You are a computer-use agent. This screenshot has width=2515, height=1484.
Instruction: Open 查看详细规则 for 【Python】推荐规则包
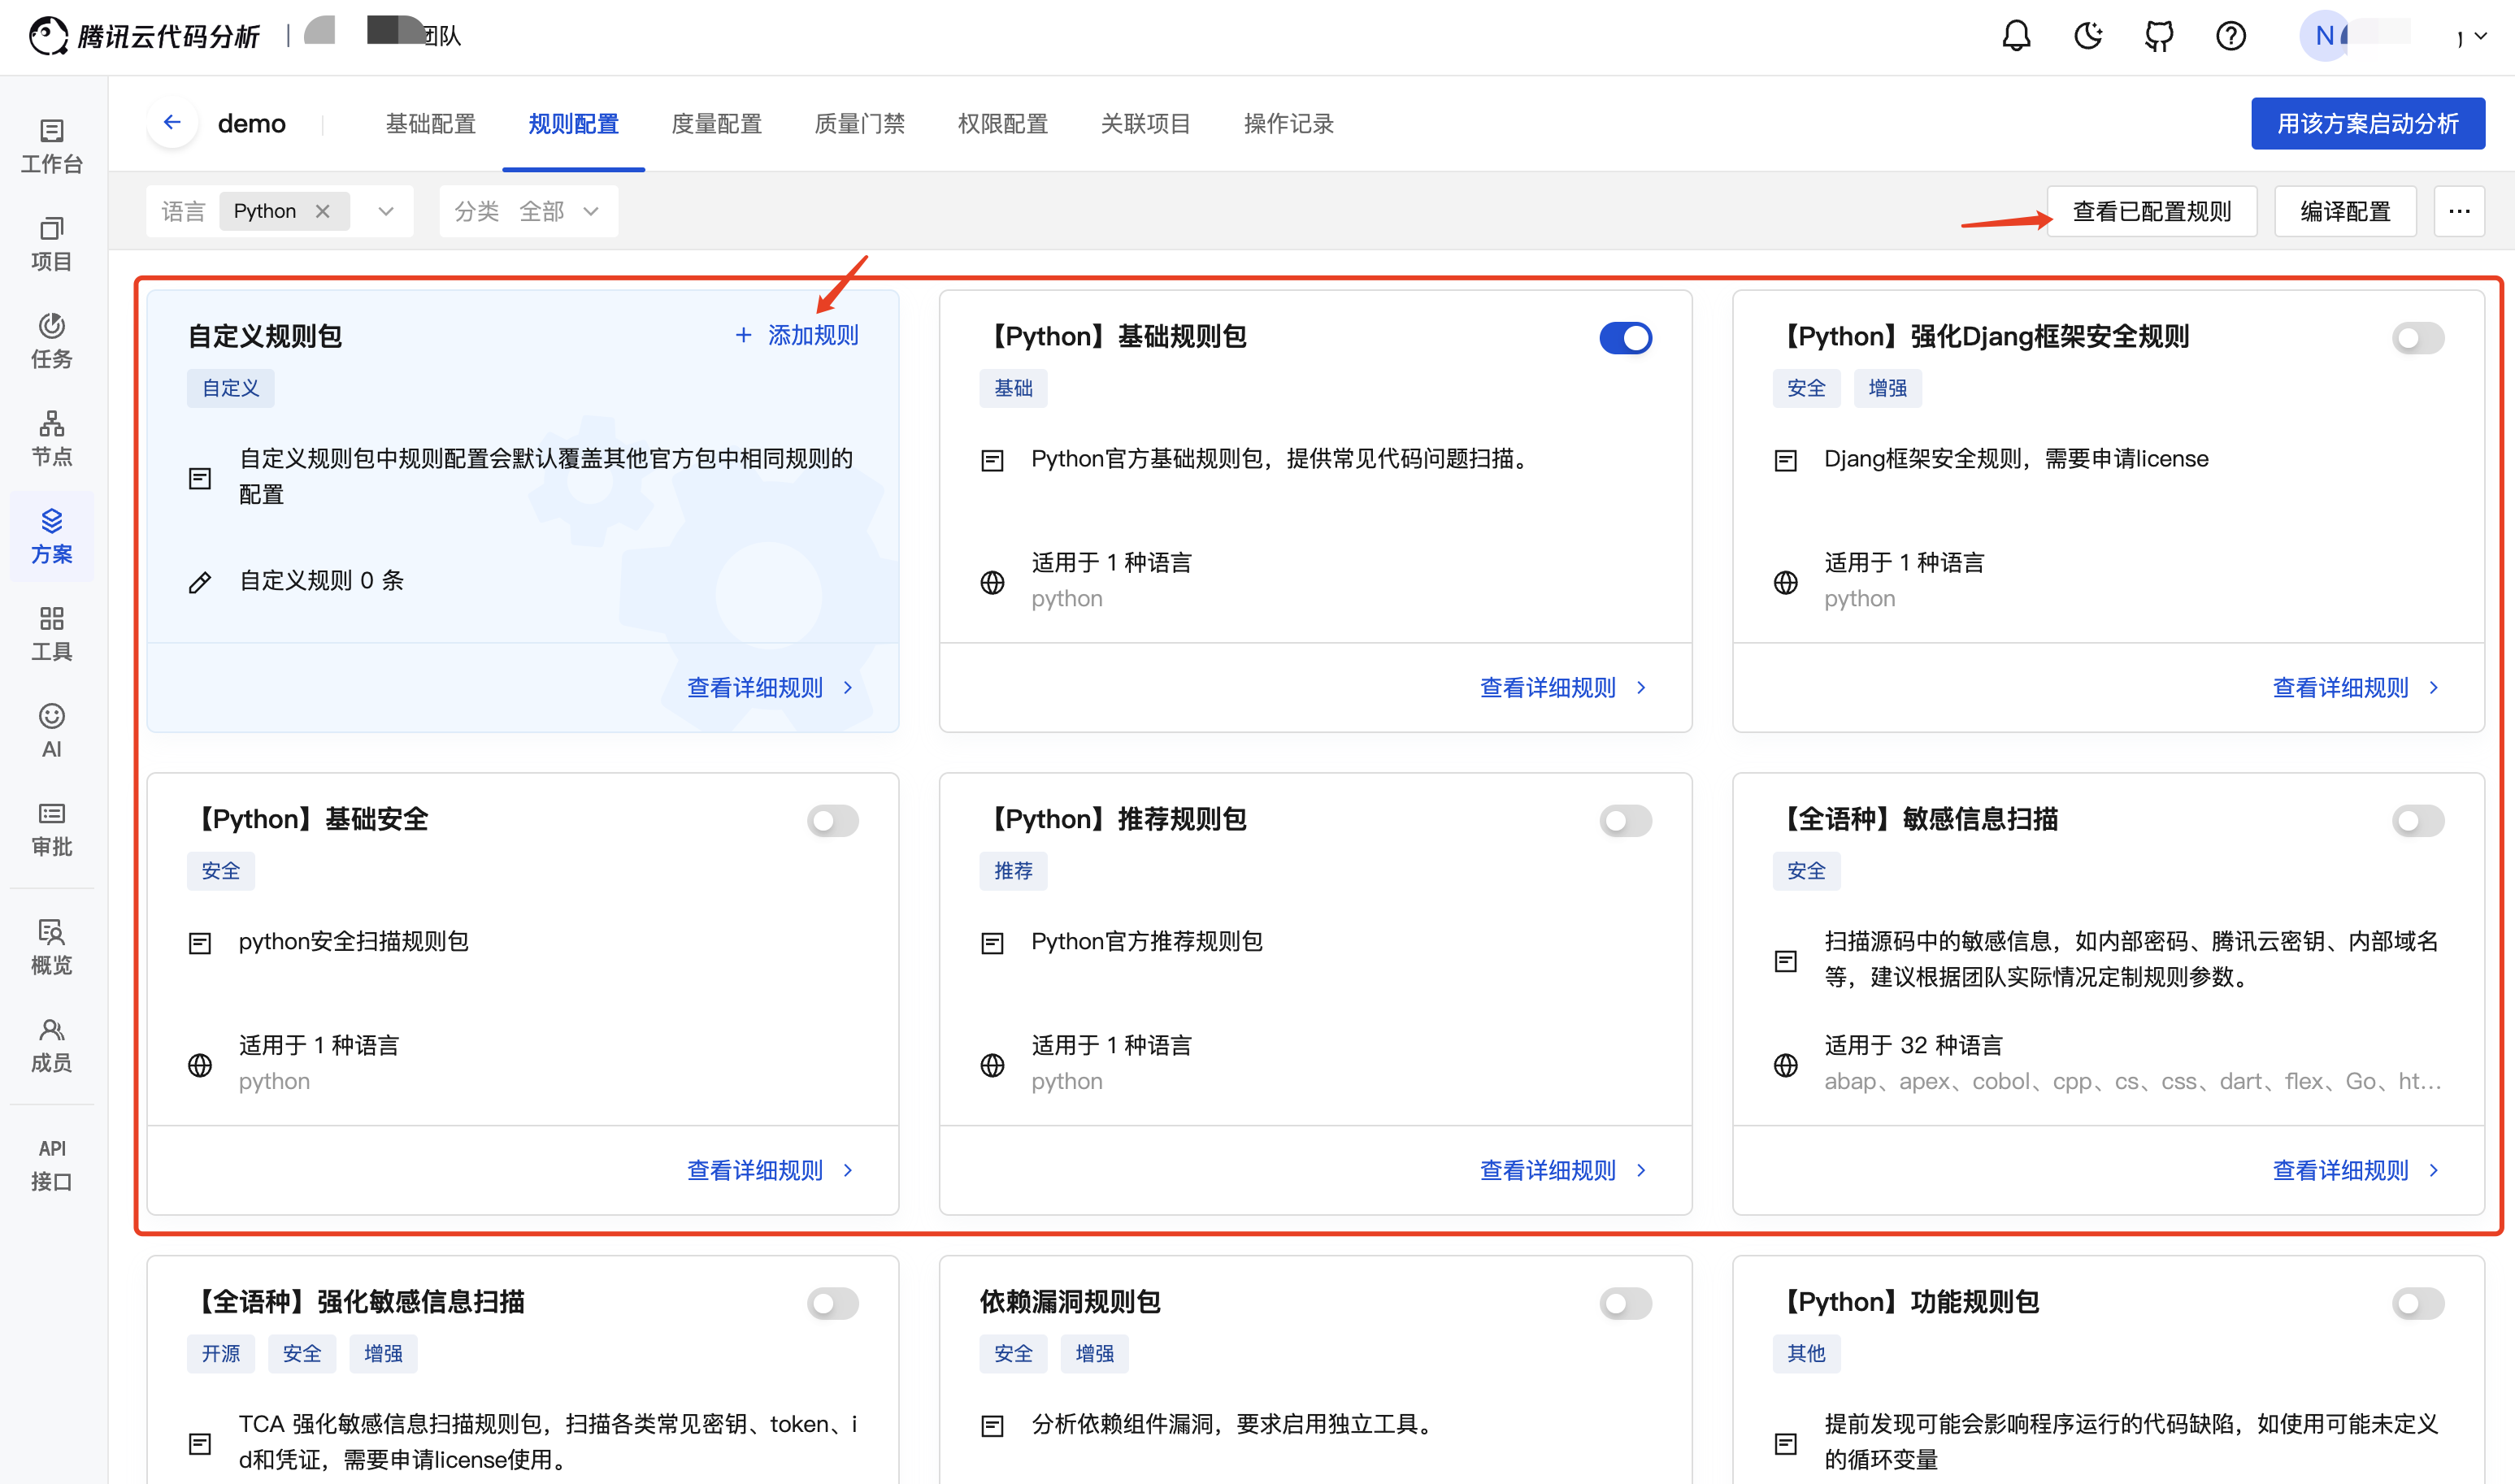point(1562,1170)
